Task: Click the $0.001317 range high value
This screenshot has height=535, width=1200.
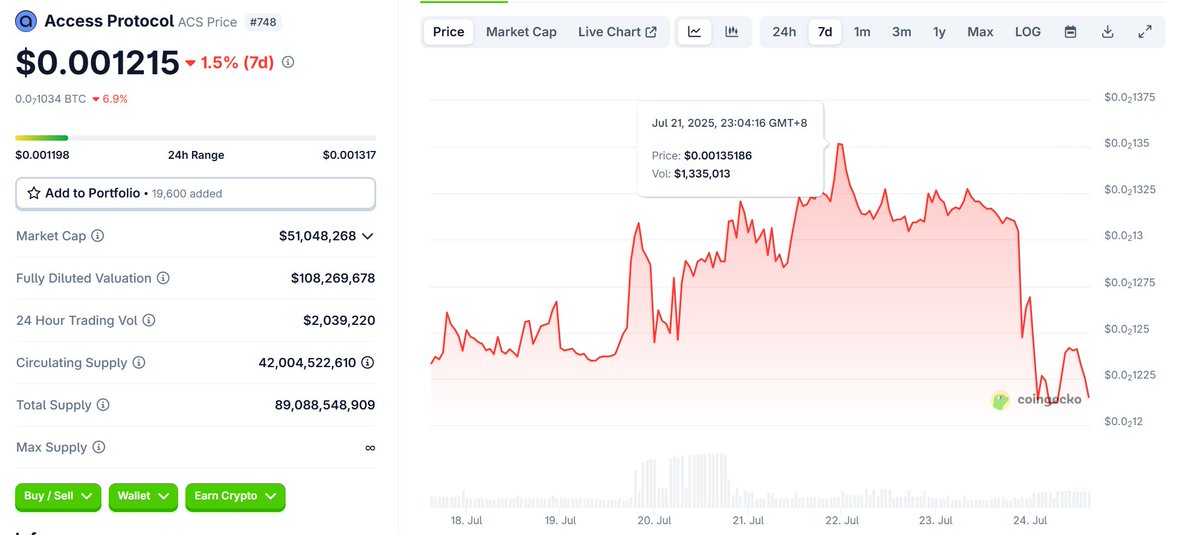Action: 349,155
